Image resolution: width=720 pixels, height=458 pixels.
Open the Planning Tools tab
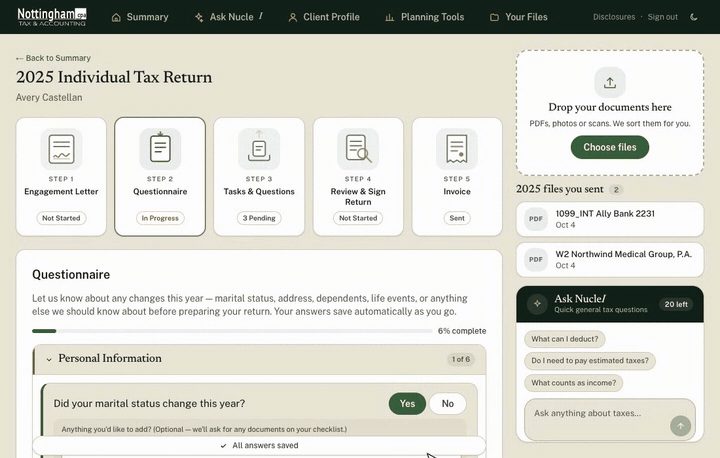pos(425,17)
